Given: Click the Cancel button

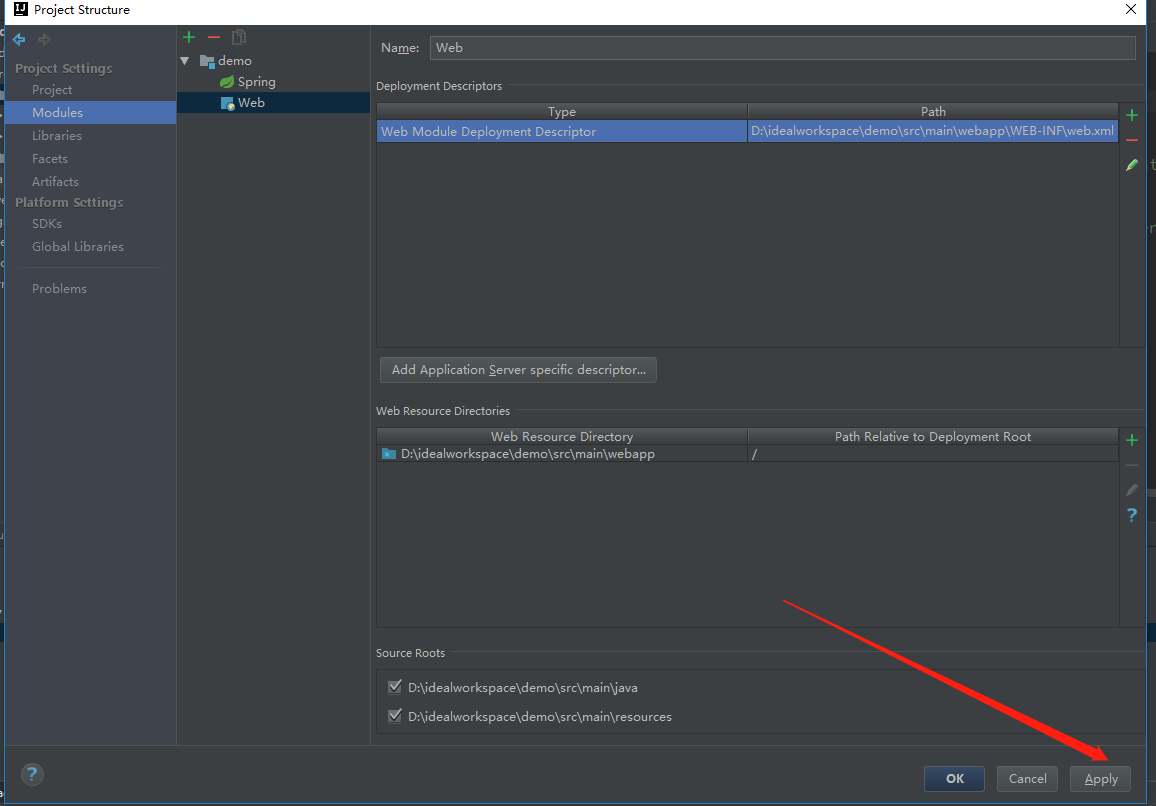Looking at the screenshot, I should (x=1027, y=779).
